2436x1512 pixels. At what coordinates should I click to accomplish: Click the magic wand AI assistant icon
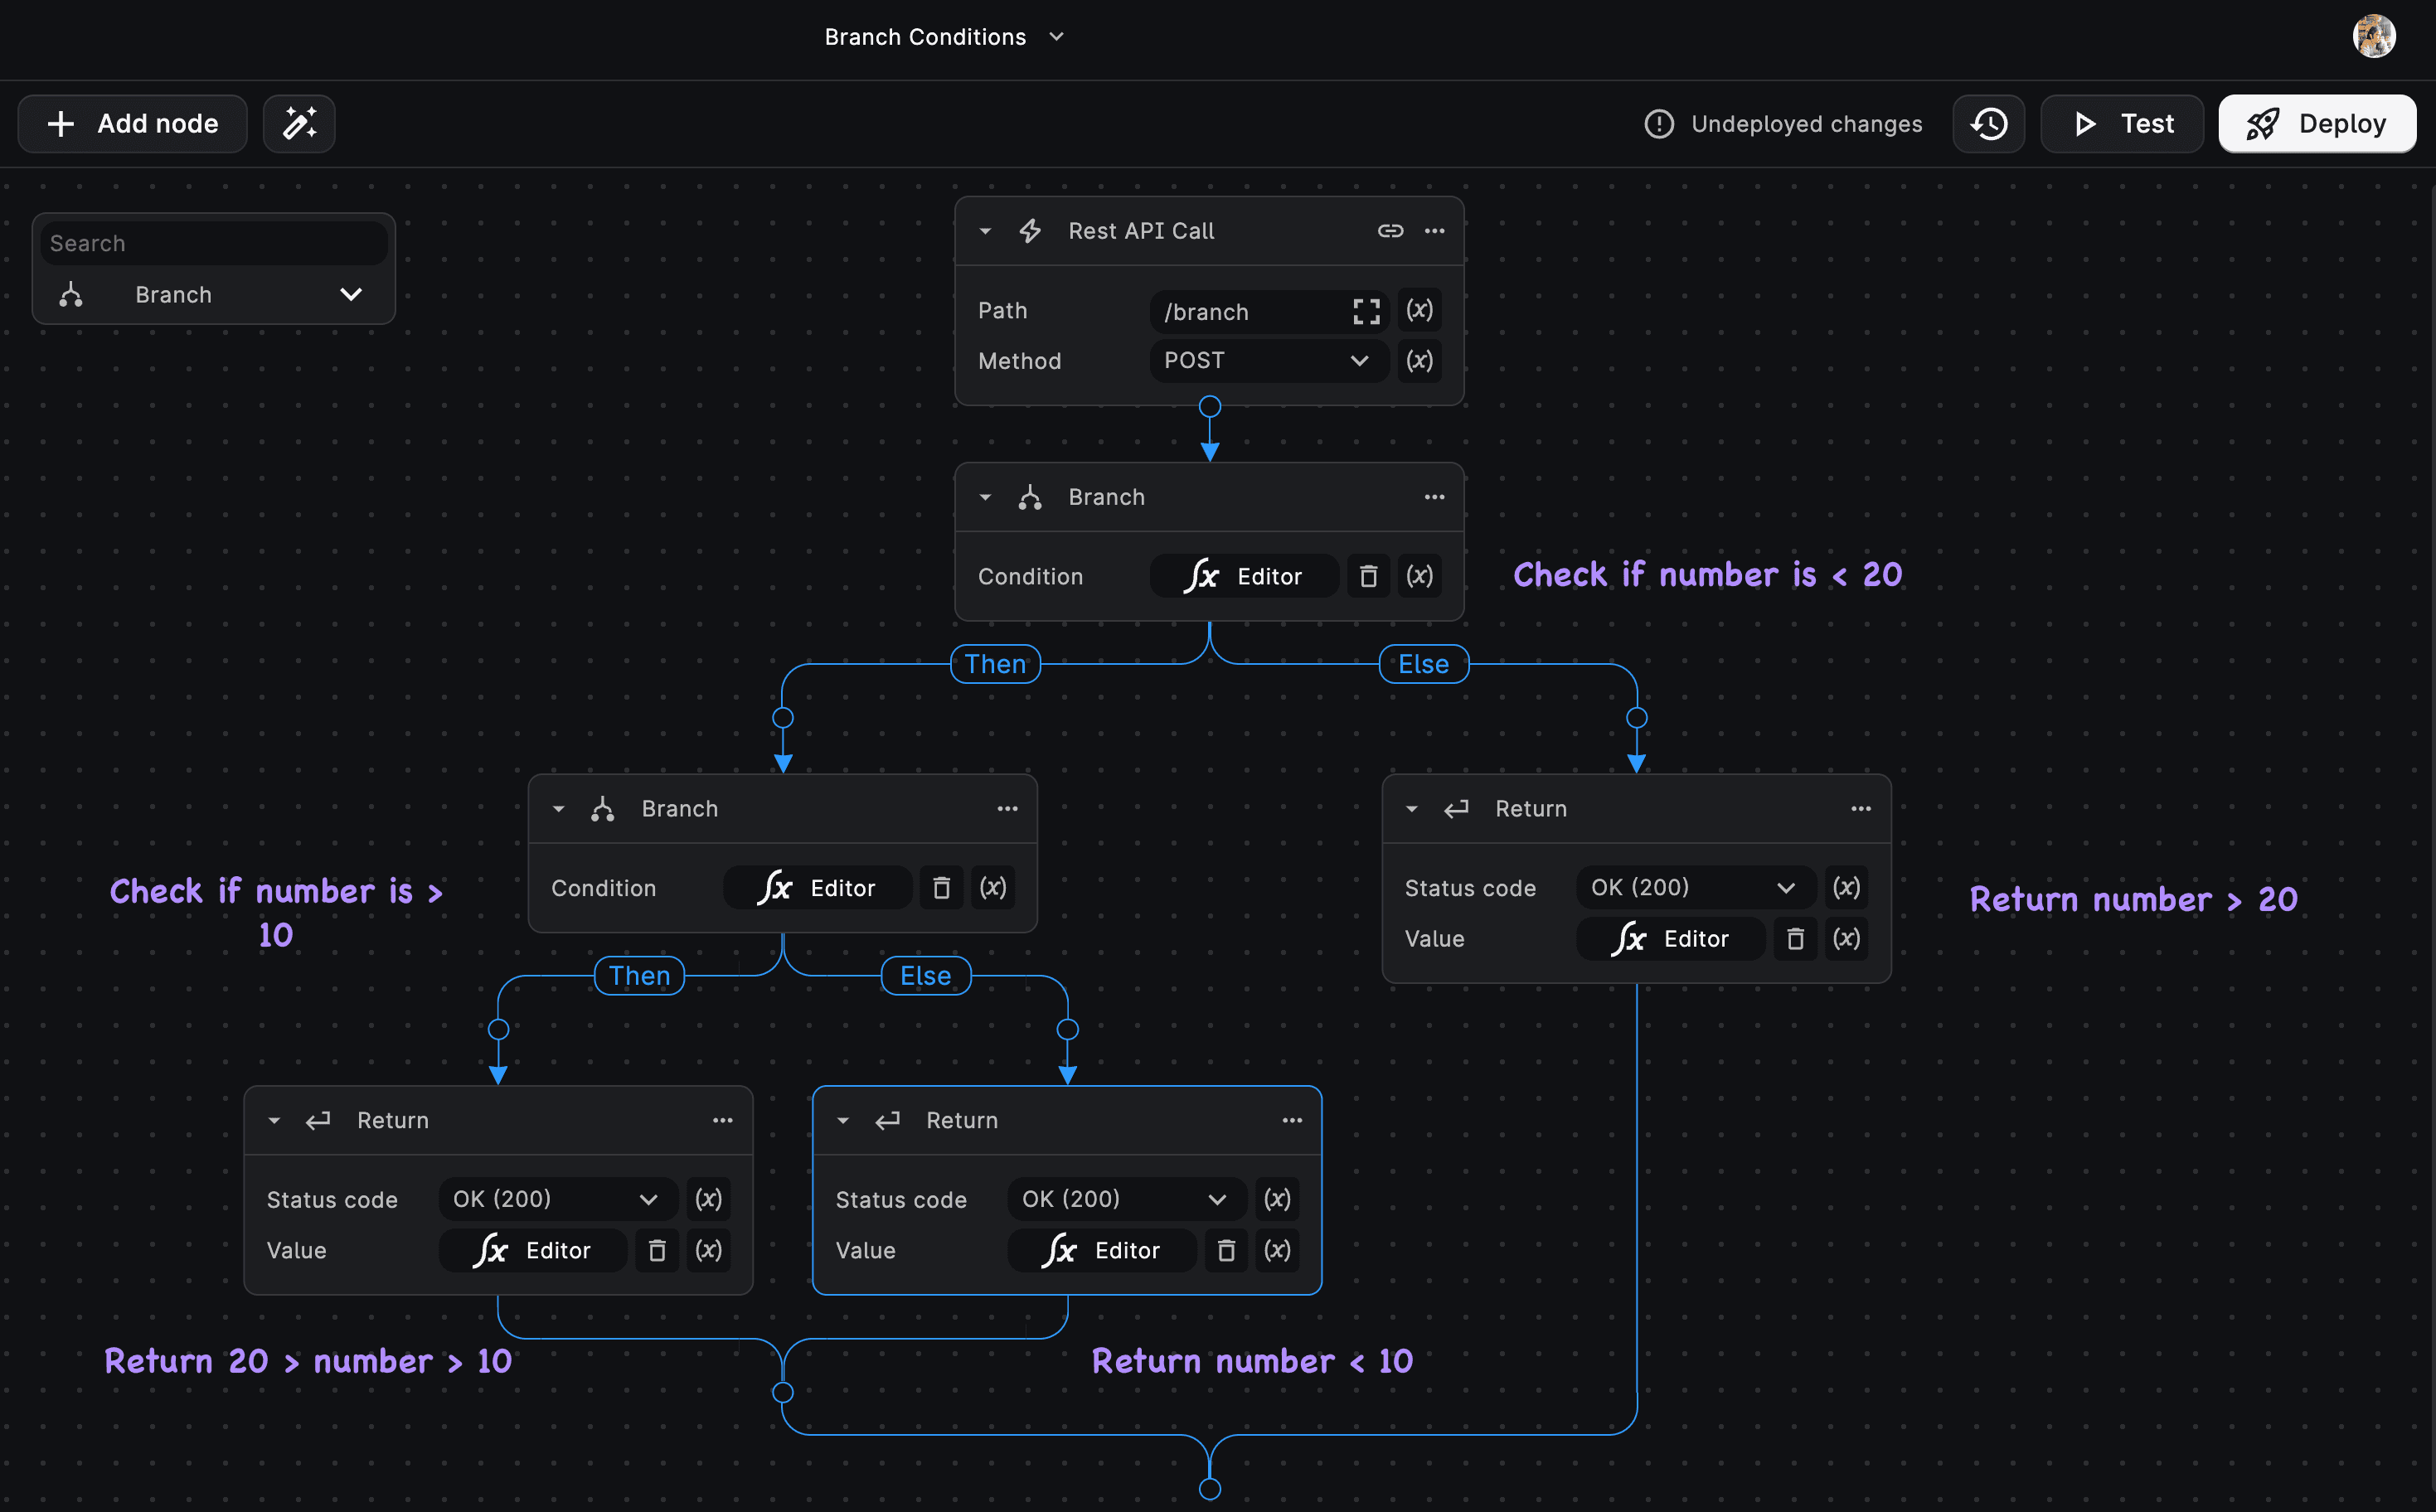(x=299, y=124)
